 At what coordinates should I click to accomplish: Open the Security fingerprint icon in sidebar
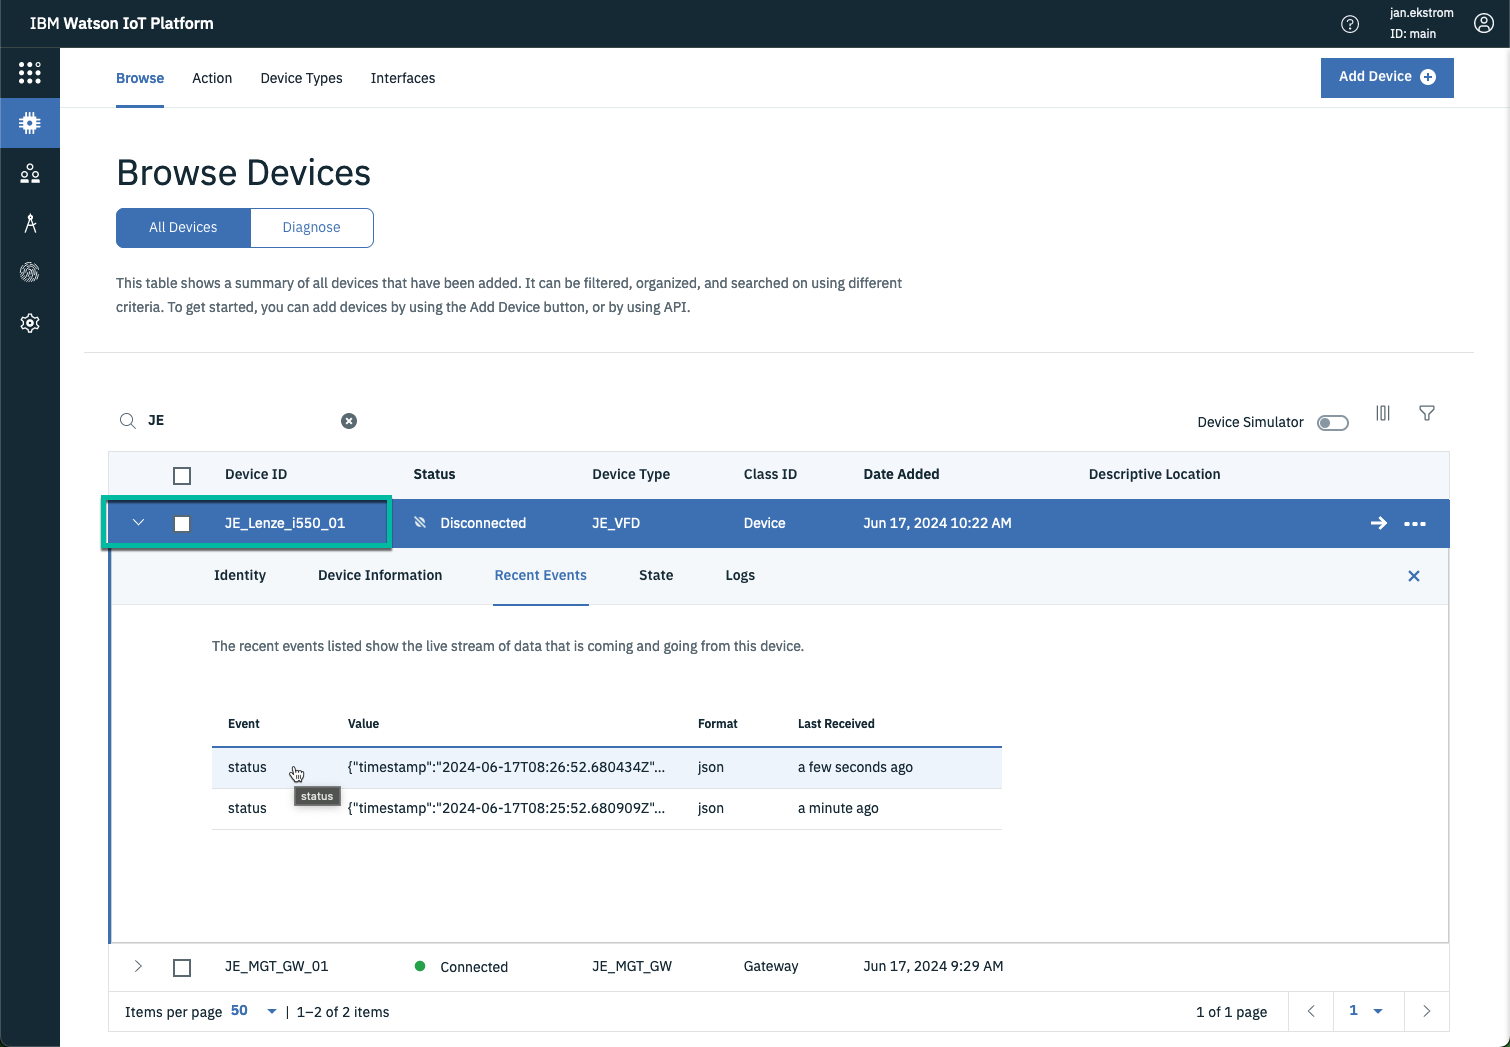tap(30, 272)
